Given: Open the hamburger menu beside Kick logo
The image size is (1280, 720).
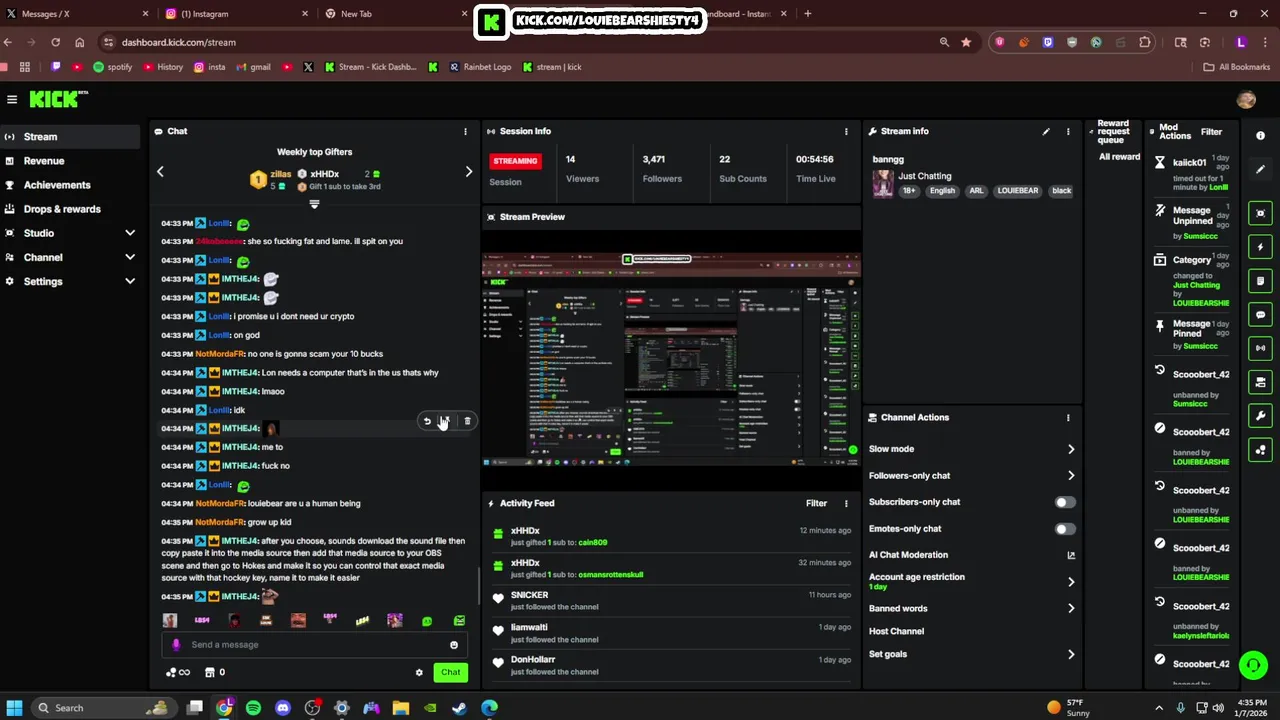Looking at the screenshot, I should (12, 99).
